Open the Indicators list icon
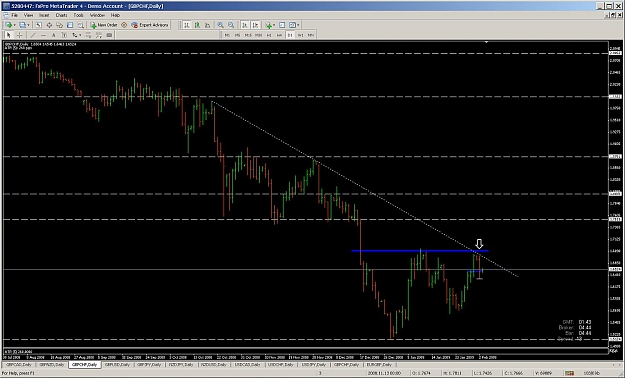This screenshot has height=378, width=625. coord(269,25)
